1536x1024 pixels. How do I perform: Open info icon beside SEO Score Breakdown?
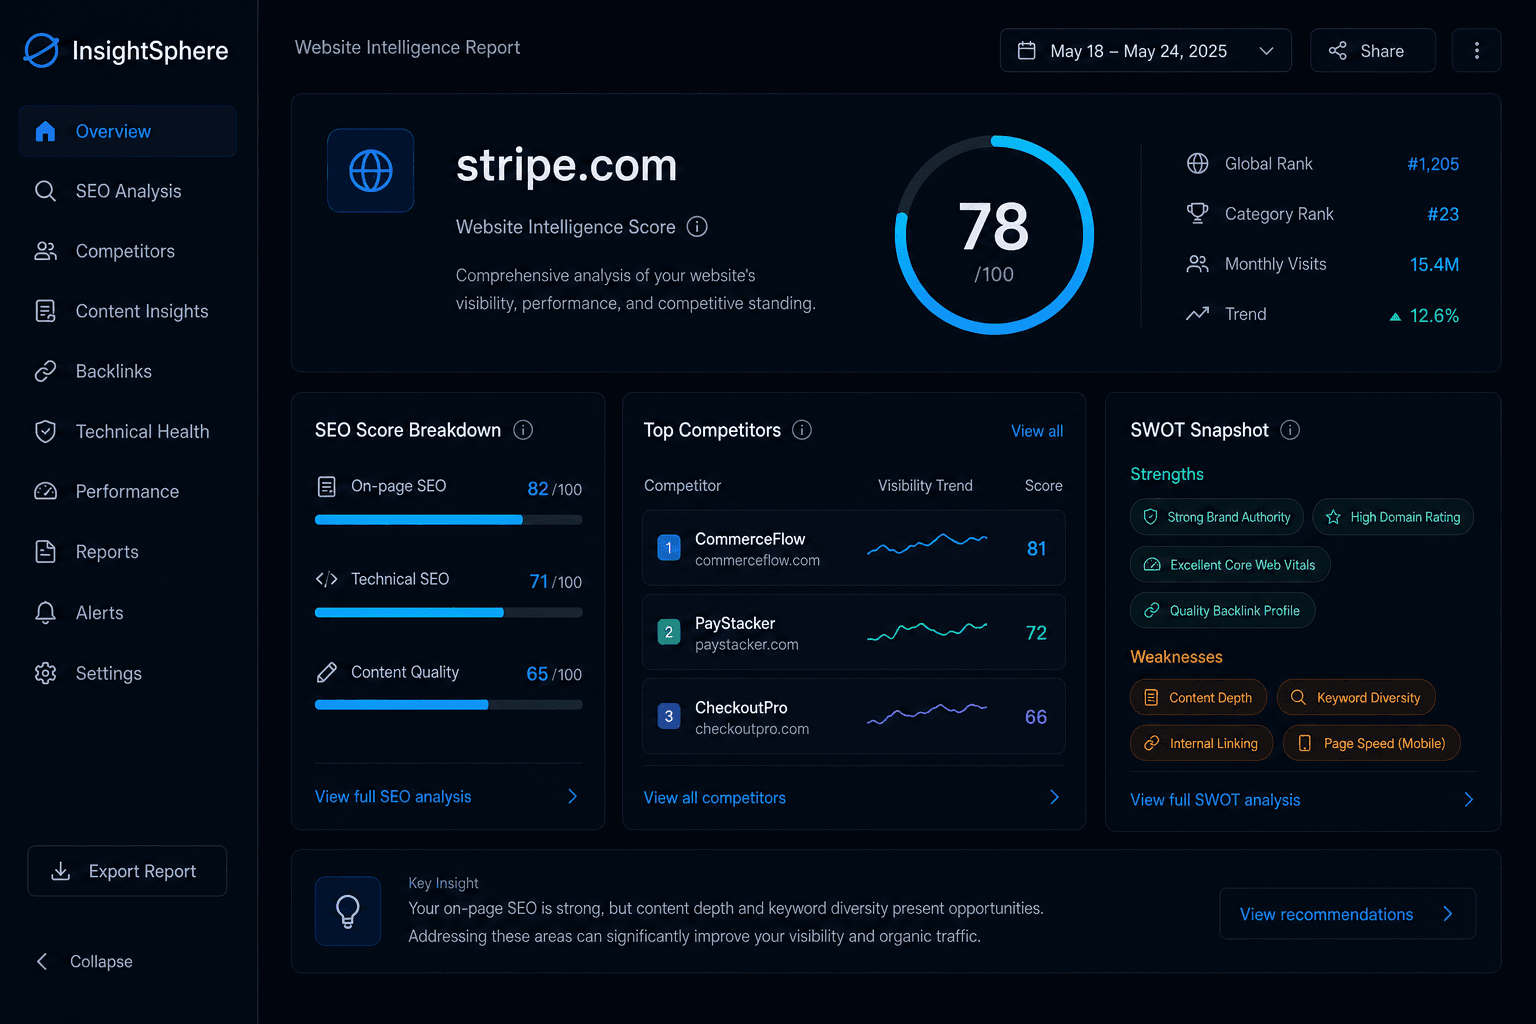pos(523,430)
